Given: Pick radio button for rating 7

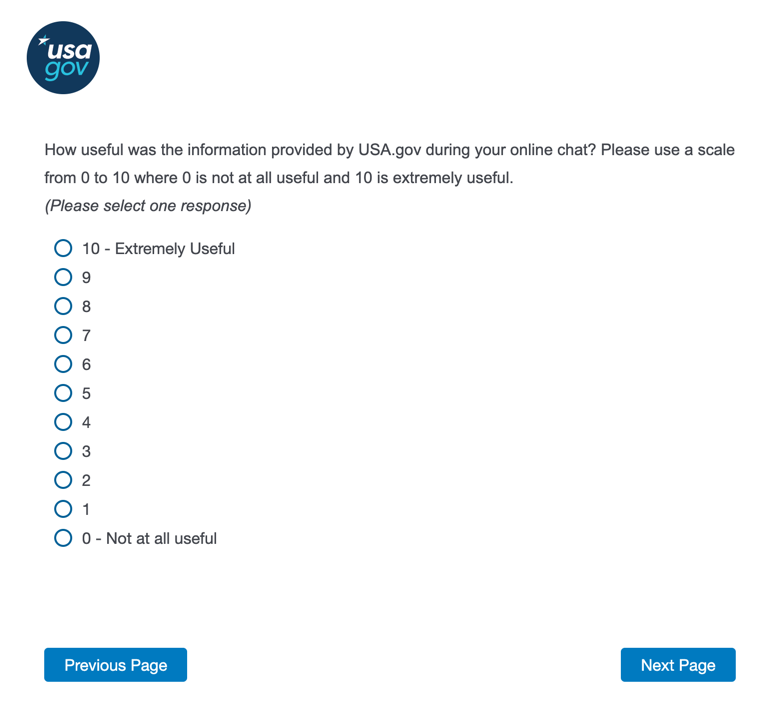Looking at the screenshot, I should tap(63, 335).
